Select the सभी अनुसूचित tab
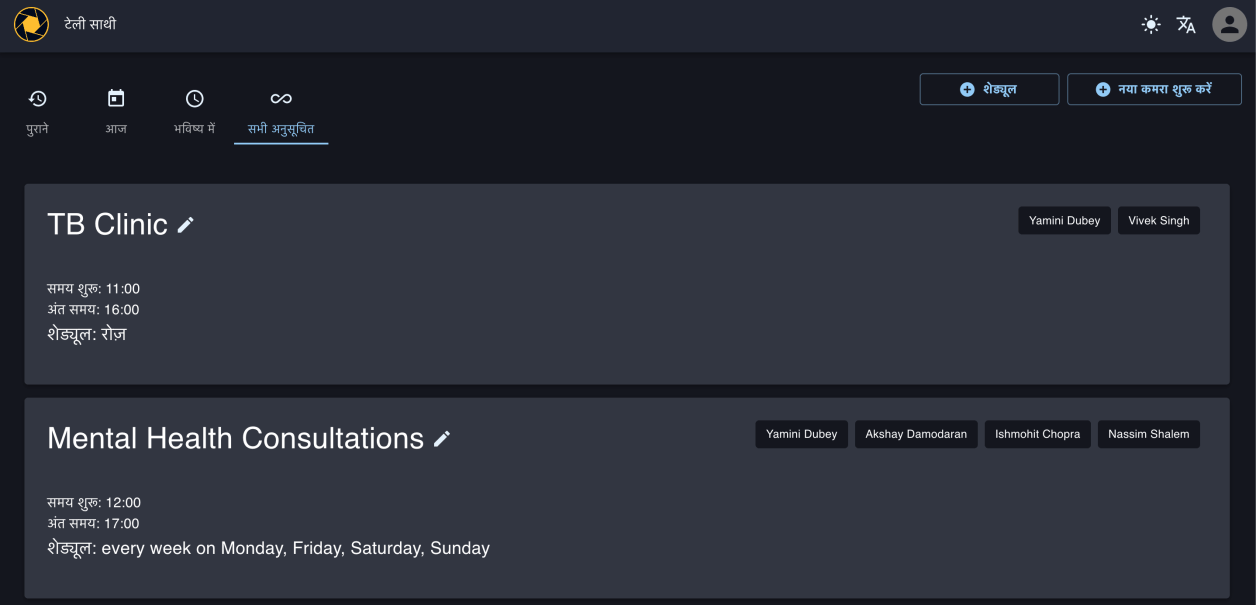This screenshot has height=605, width=1256. (x=281, y=112)
